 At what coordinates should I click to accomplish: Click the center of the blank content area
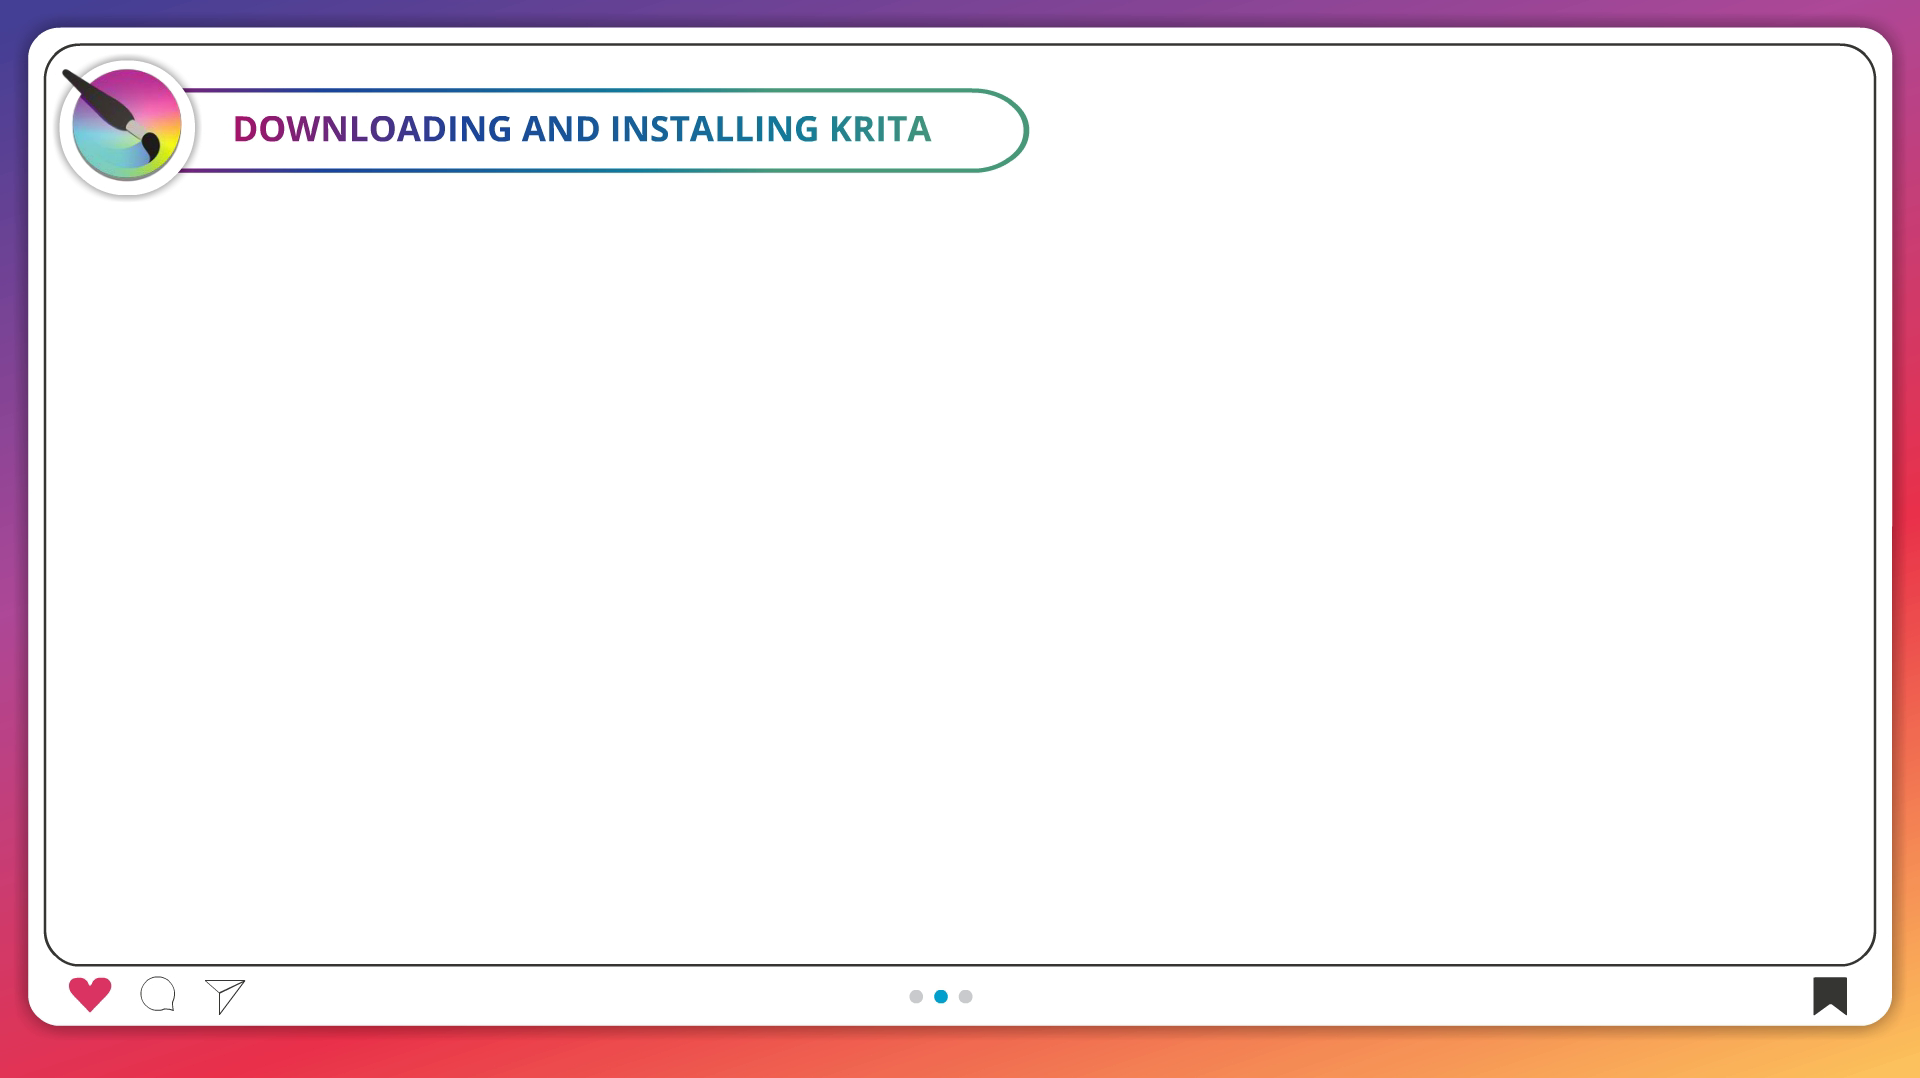click(x=960, y=560)
